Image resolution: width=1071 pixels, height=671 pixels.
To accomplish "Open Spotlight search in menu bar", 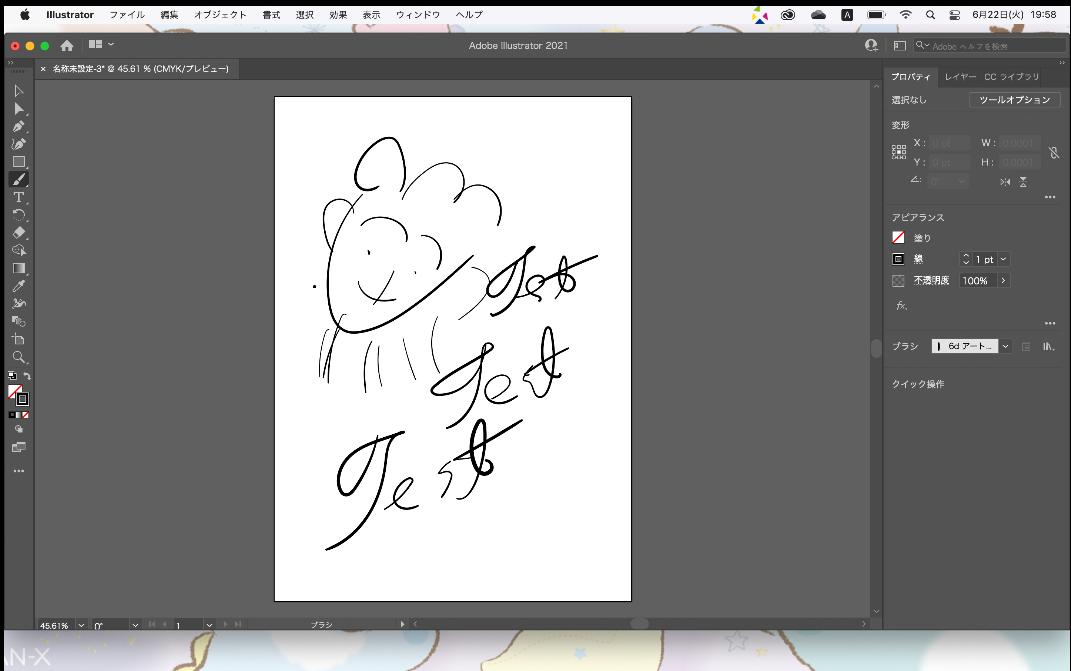I will pyautogui.click(x=930, y=14).
